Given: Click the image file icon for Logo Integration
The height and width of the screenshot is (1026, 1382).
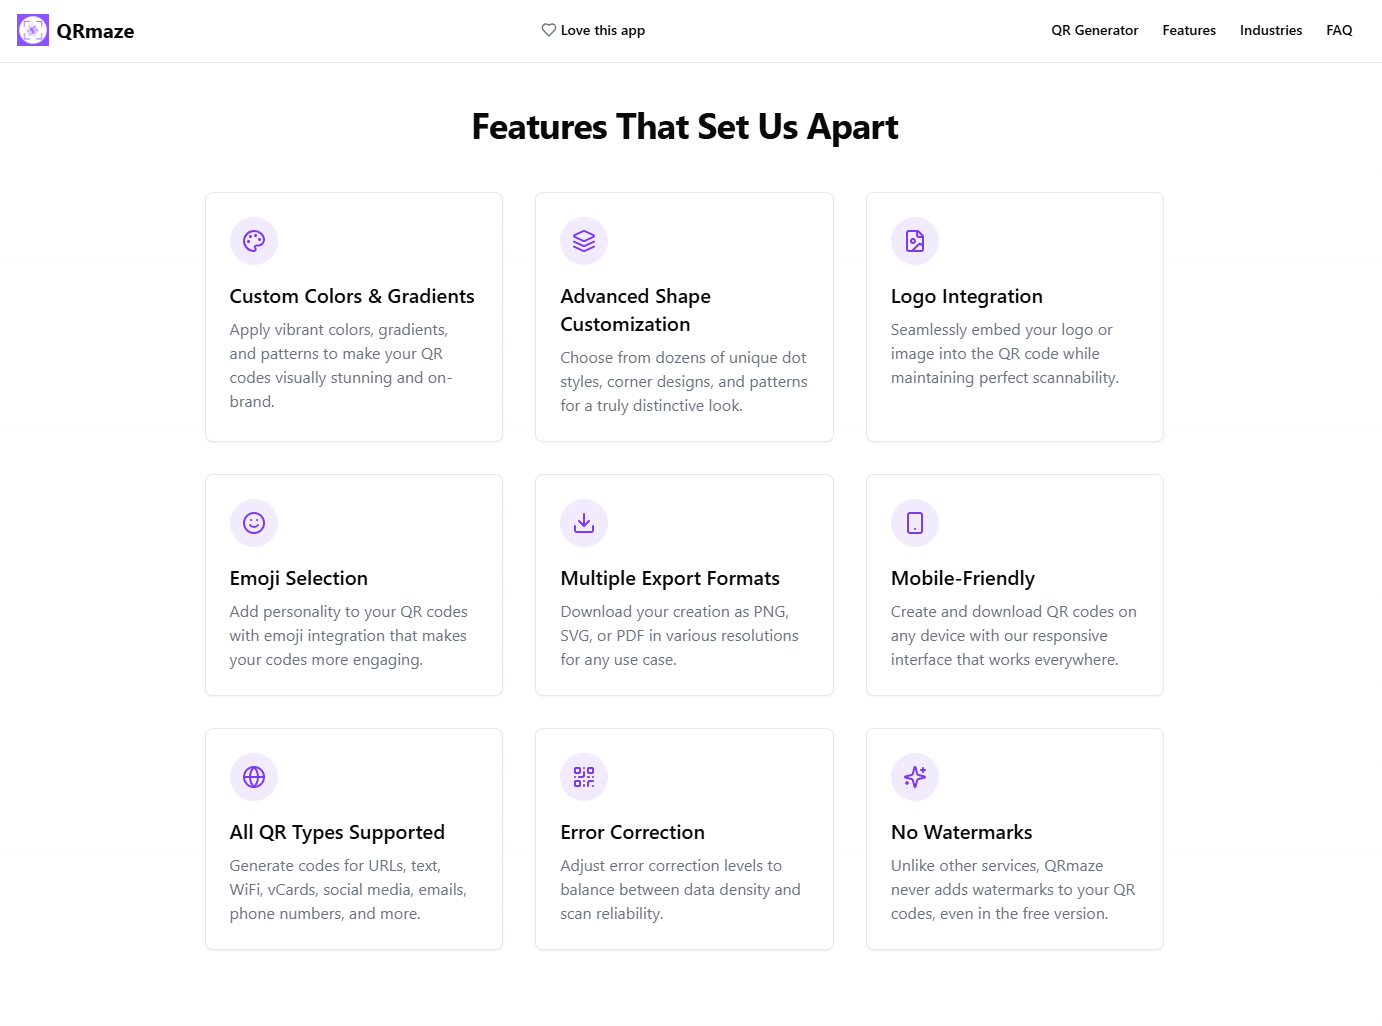Looking at the screenshot, I should [915, 241].
